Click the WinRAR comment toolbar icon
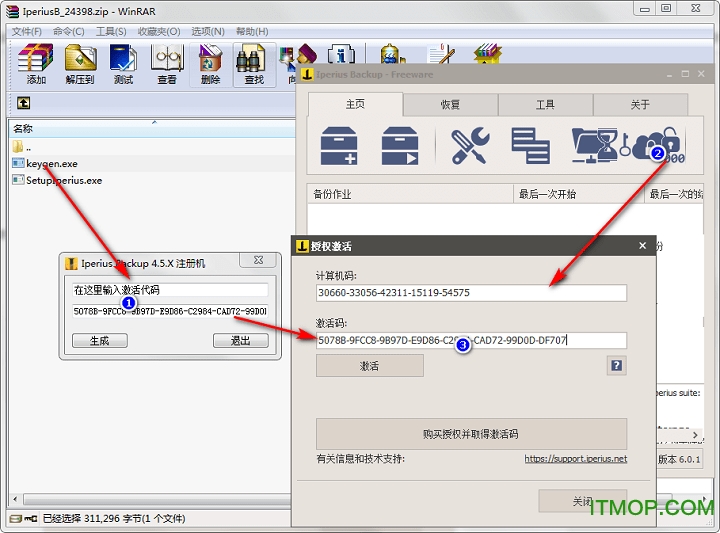 tap(441, 54)
